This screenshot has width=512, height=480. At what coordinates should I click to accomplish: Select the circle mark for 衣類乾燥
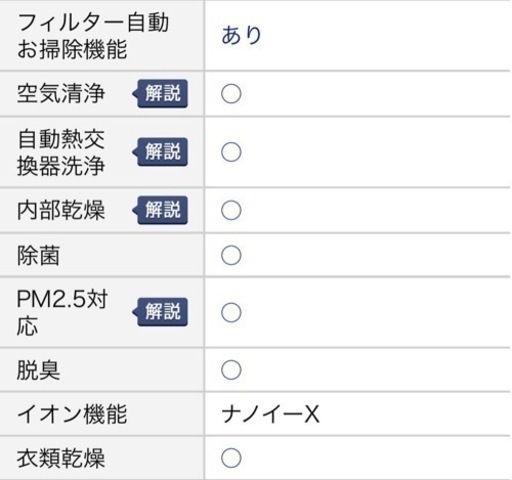(231, 458)
